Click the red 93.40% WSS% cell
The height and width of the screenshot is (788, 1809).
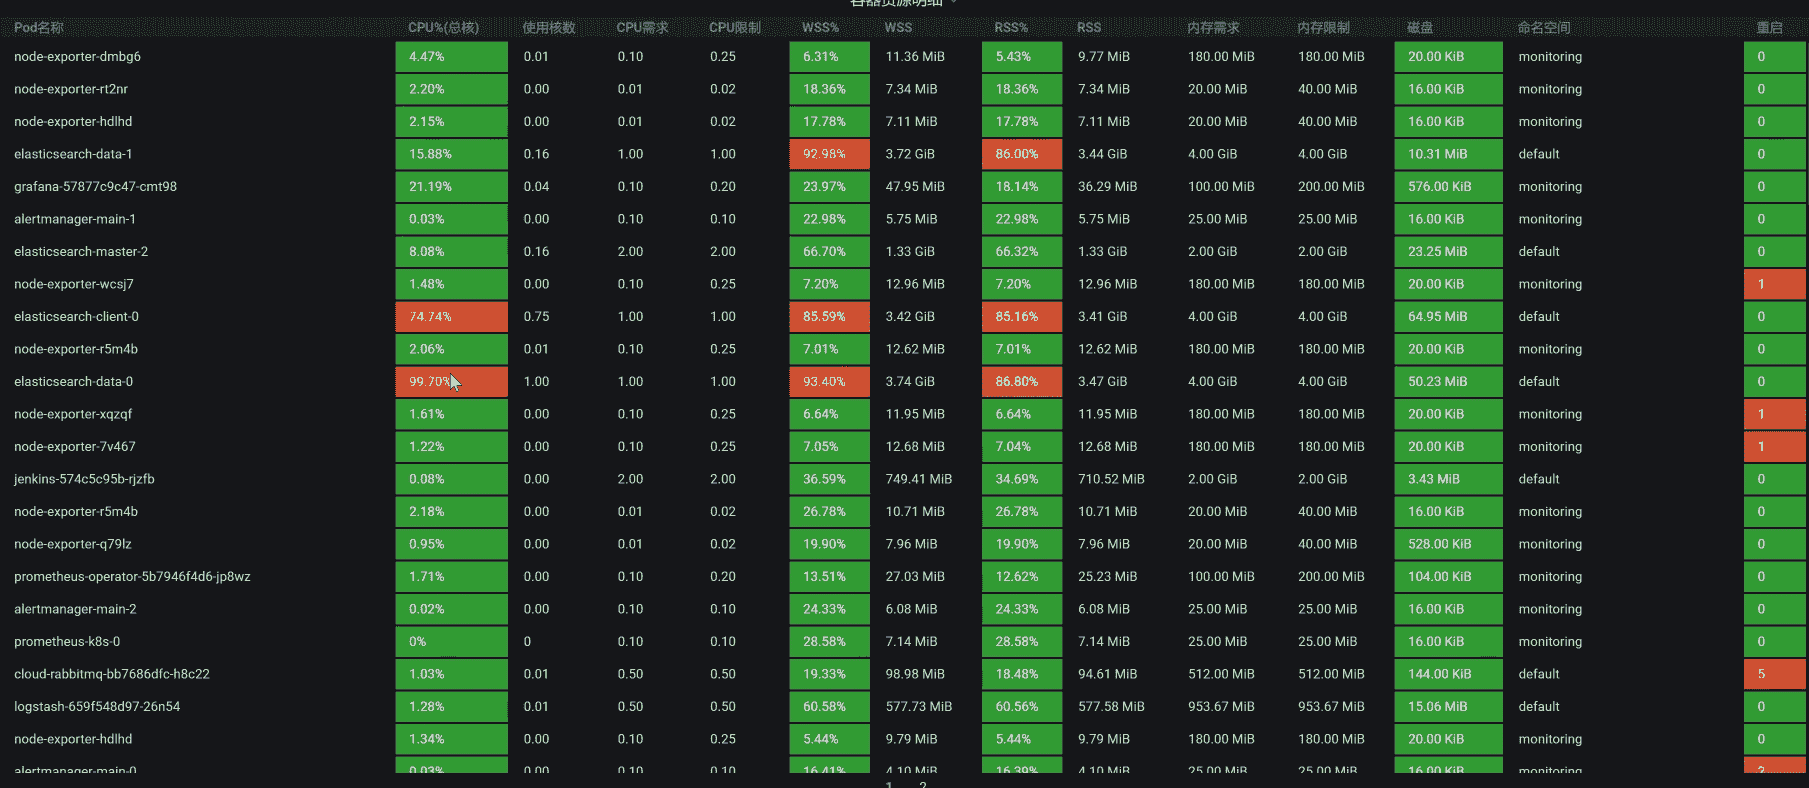pyautogui.click(x=829, y=382)
